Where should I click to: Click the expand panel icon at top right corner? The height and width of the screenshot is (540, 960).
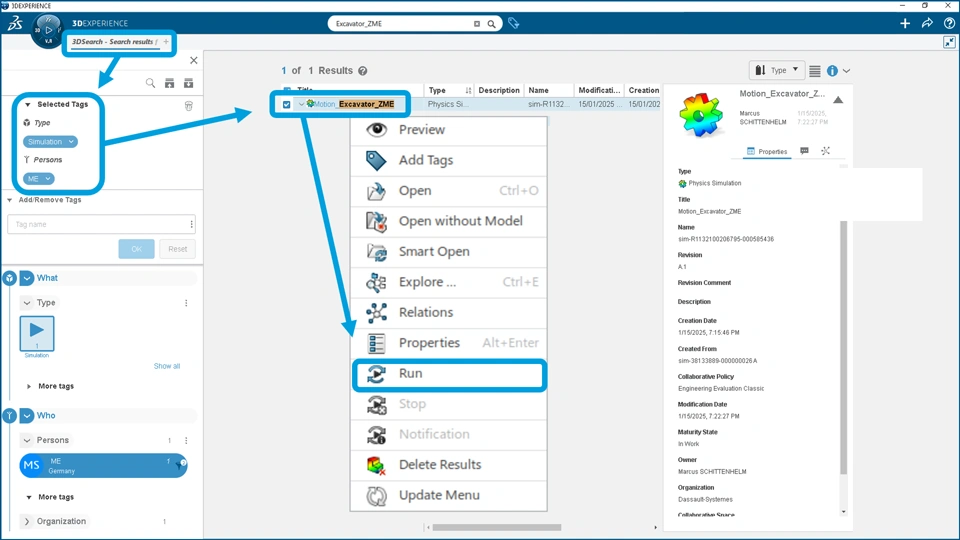(949, 42)
